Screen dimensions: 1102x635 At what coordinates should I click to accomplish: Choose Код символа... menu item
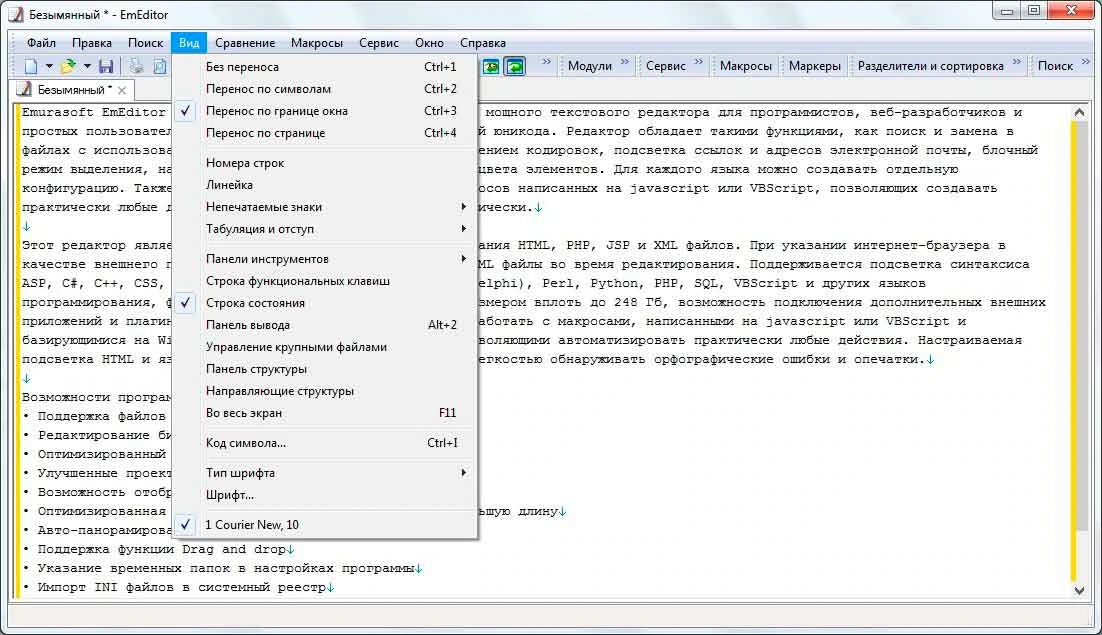click(325, 443)
